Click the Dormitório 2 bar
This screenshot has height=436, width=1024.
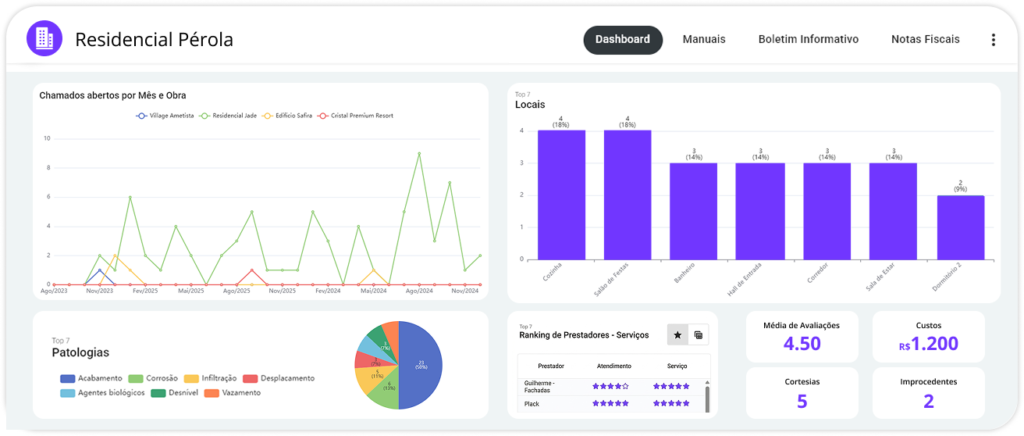(x=960, y=227)
